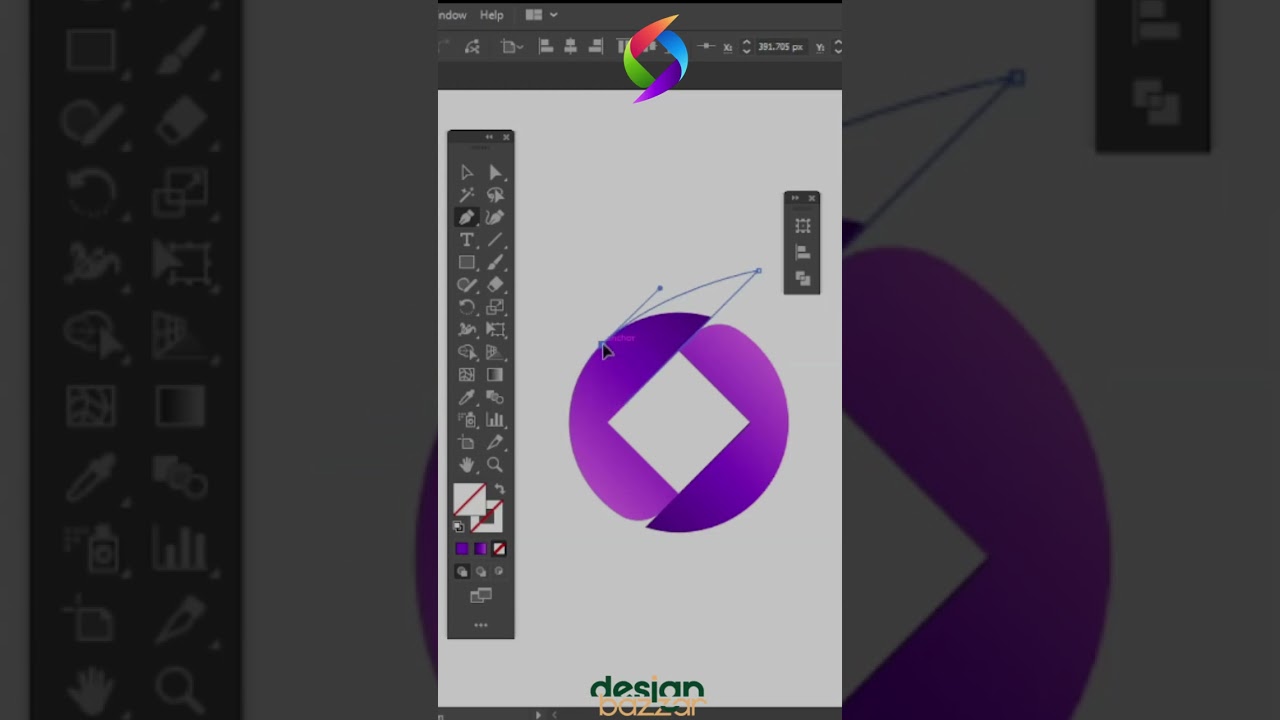Select the Artboard tool
Viewport: 1280px width, 720px height.
click(467, 442)
